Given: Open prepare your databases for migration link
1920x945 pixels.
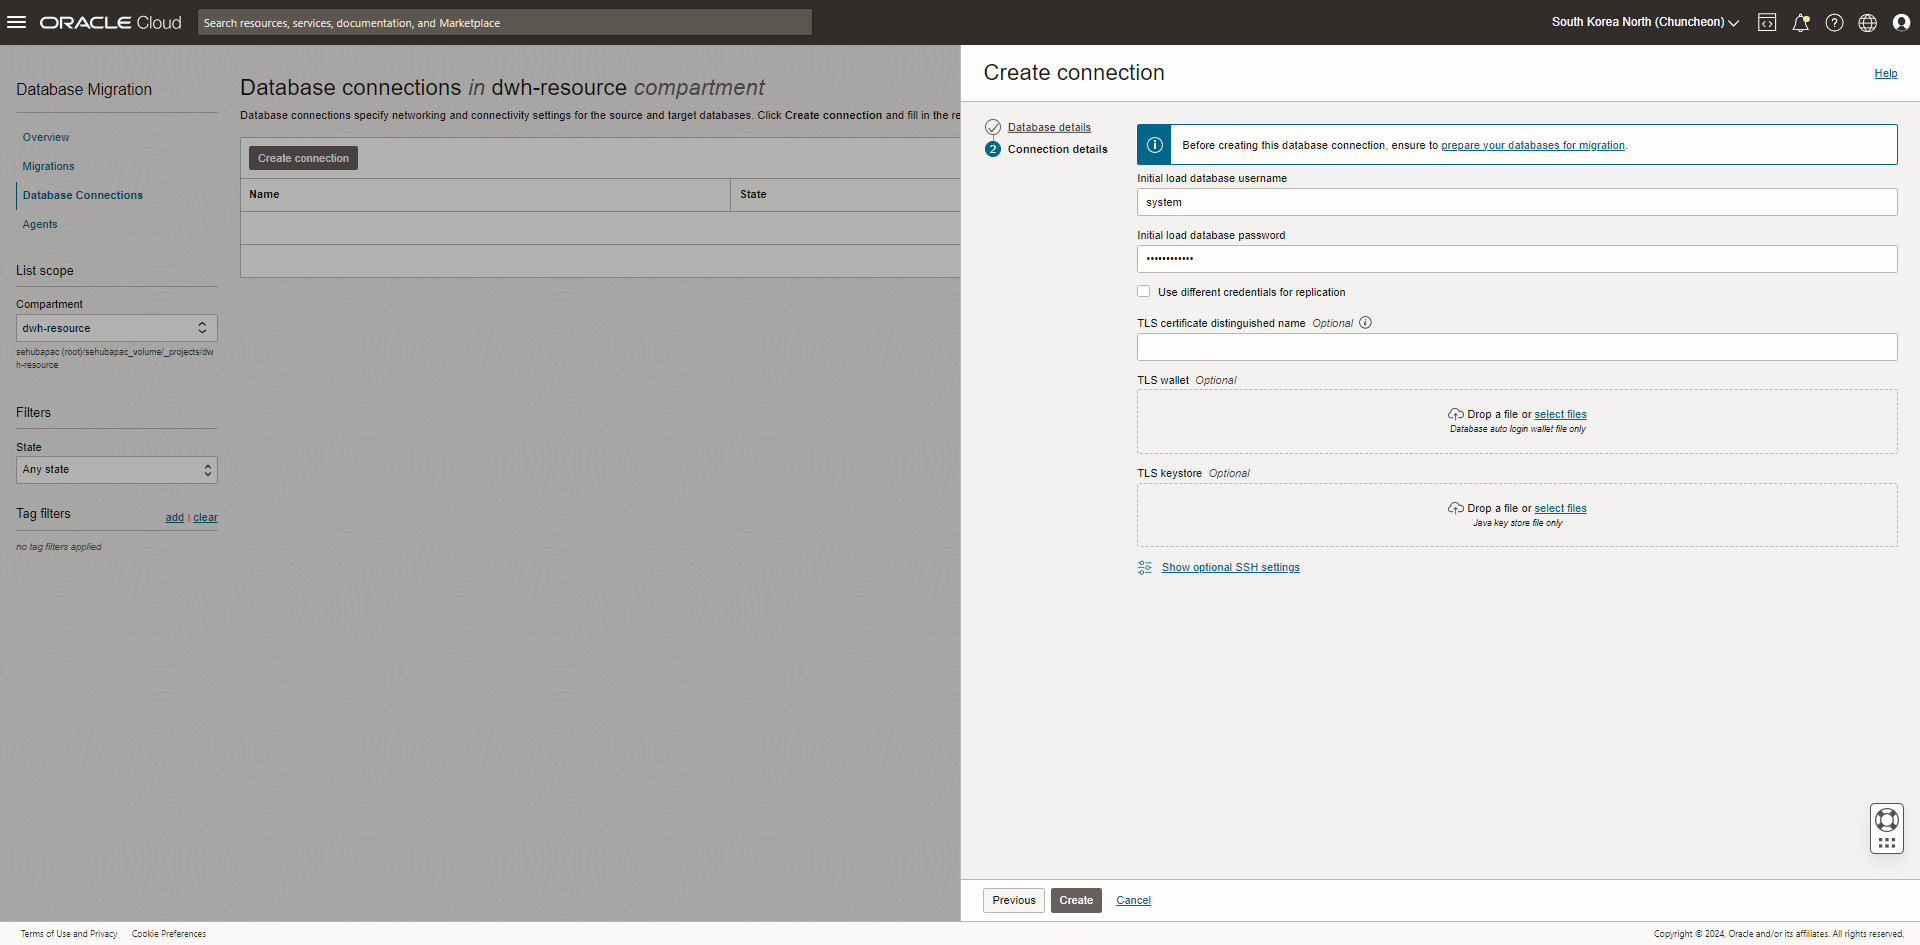Looking at the screenshot, I should point(1533,145).
